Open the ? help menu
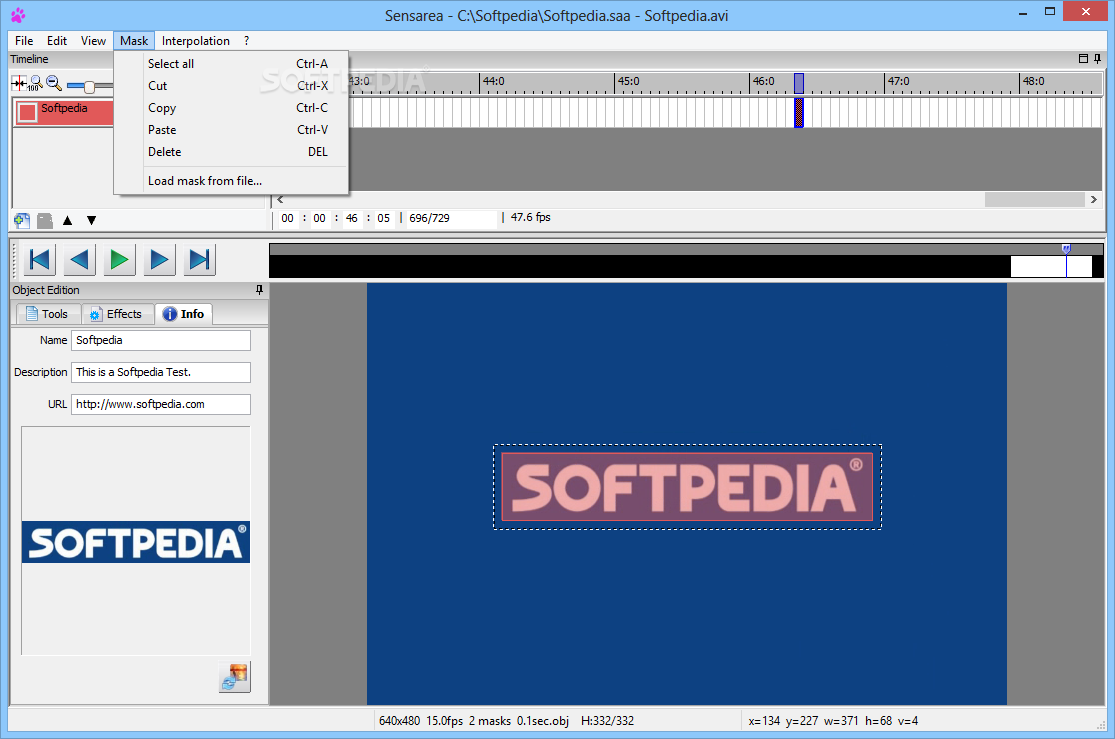 coord(247,41)
